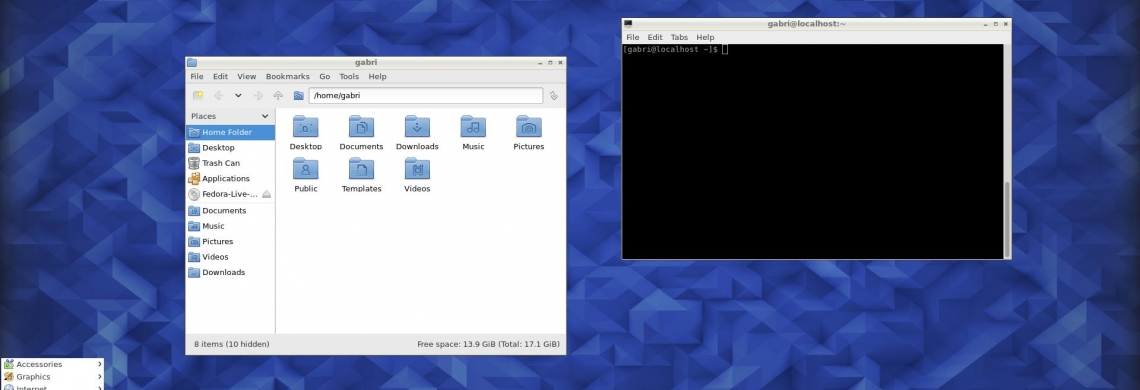Open the Templates folder icon
This screenshot has height=390, width=1140.
(x=361, y=169)
